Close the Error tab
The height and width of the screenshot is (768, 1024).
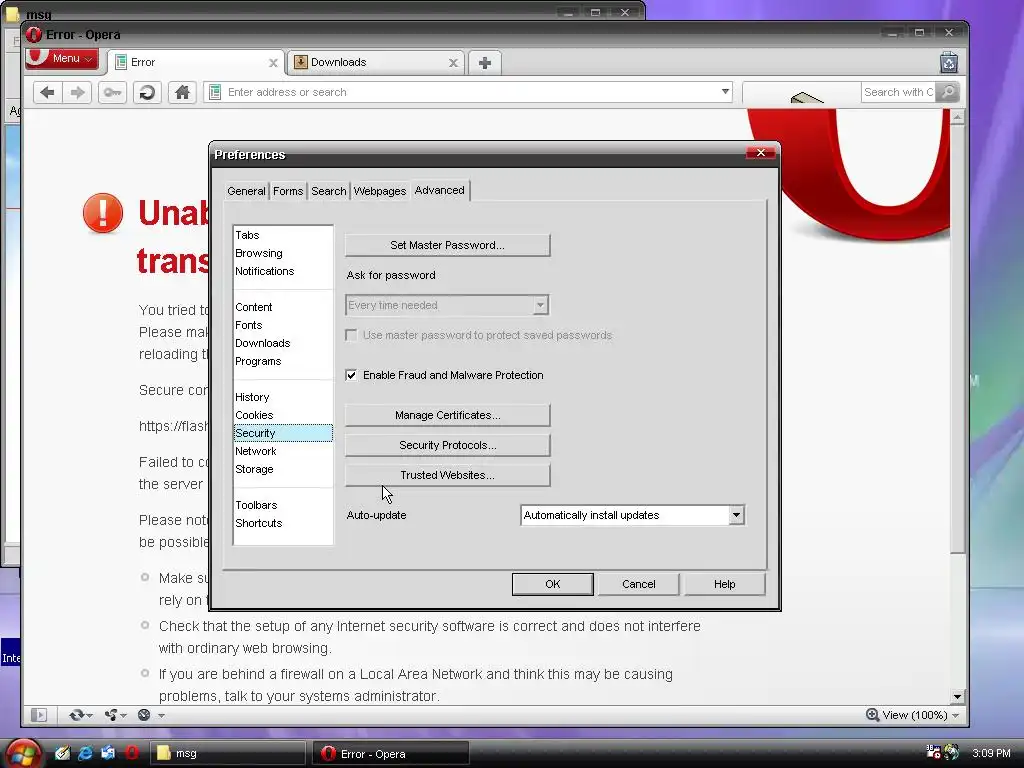pos(273,63)
